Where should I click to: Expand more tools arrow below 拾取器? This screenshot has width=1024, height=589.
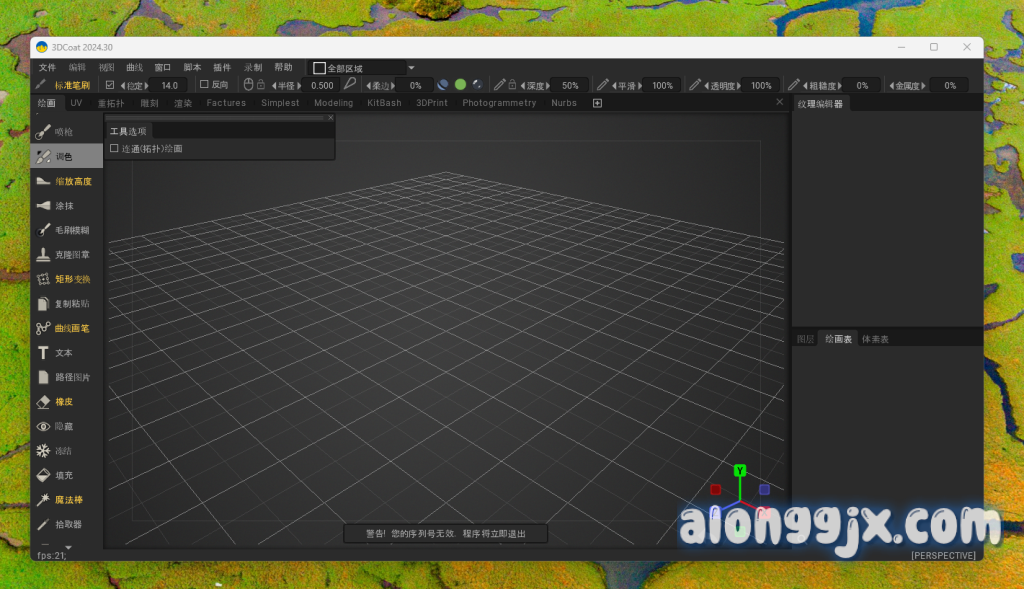(69, 547)
